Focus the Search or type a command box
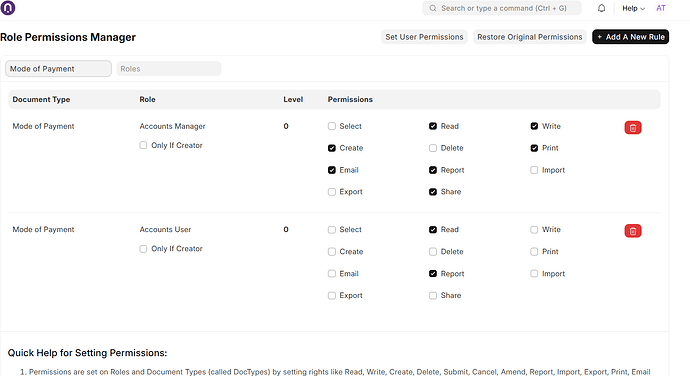 point(502,8)
